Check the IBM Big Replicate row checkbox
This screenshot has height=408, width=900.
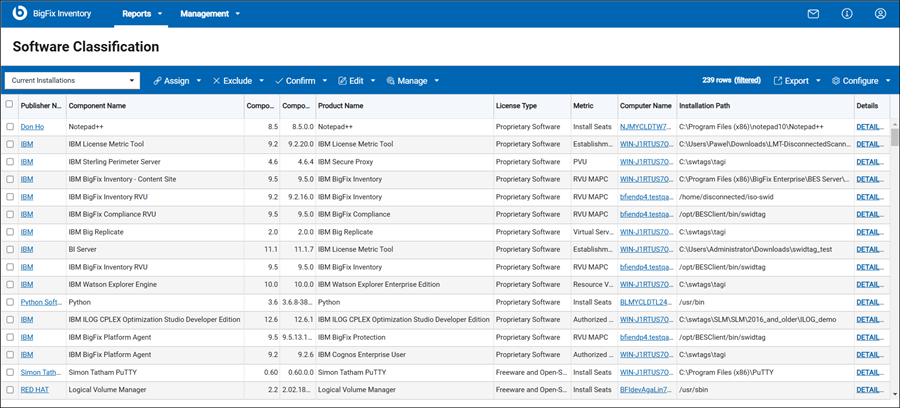[x=9, y=232]
